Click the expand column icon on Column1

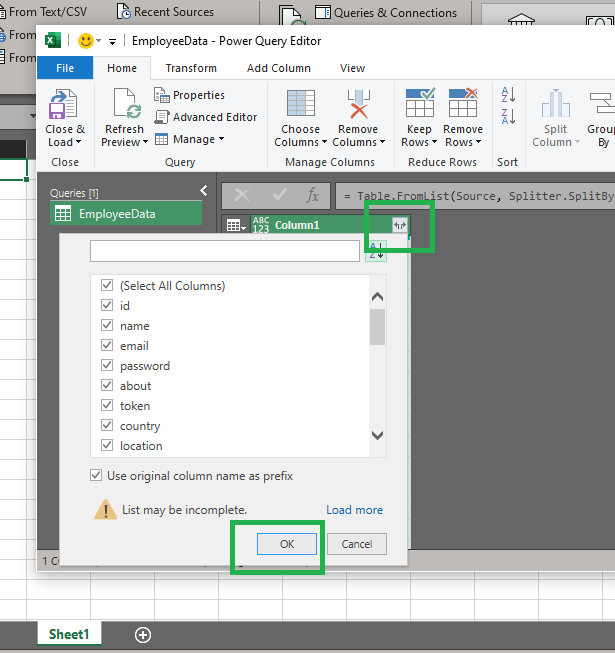coord(400,225)
